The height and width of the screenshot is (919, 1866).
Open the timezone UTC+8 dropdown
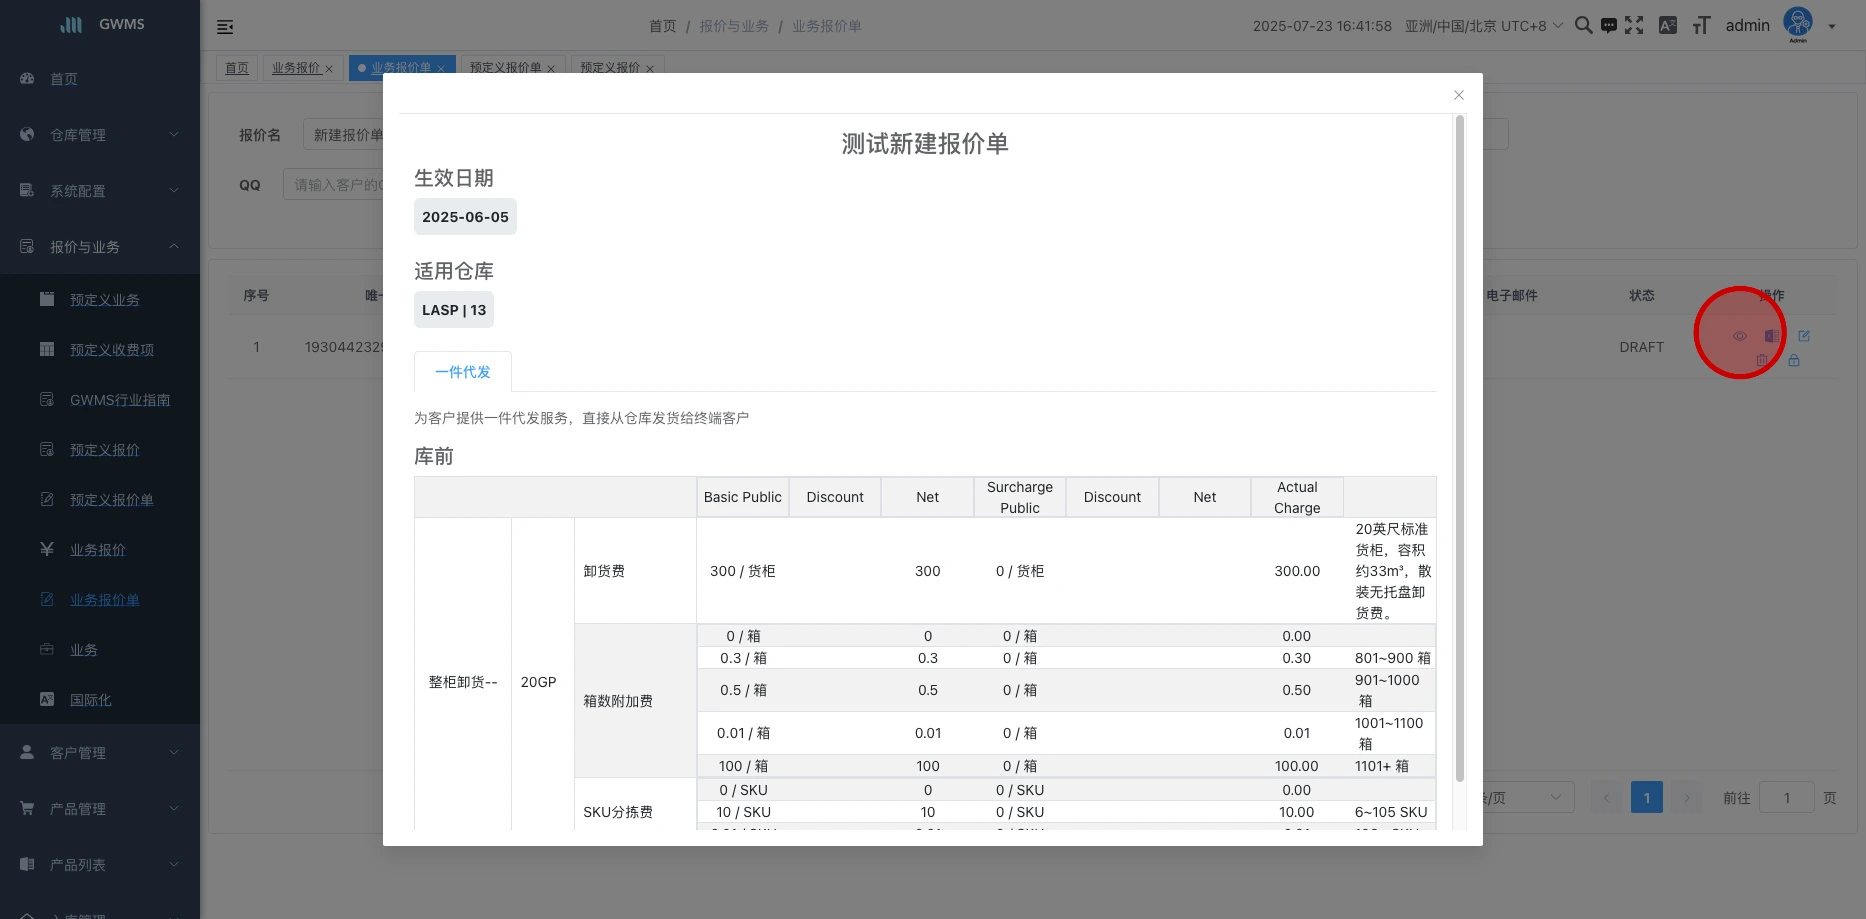(1483, 26)
